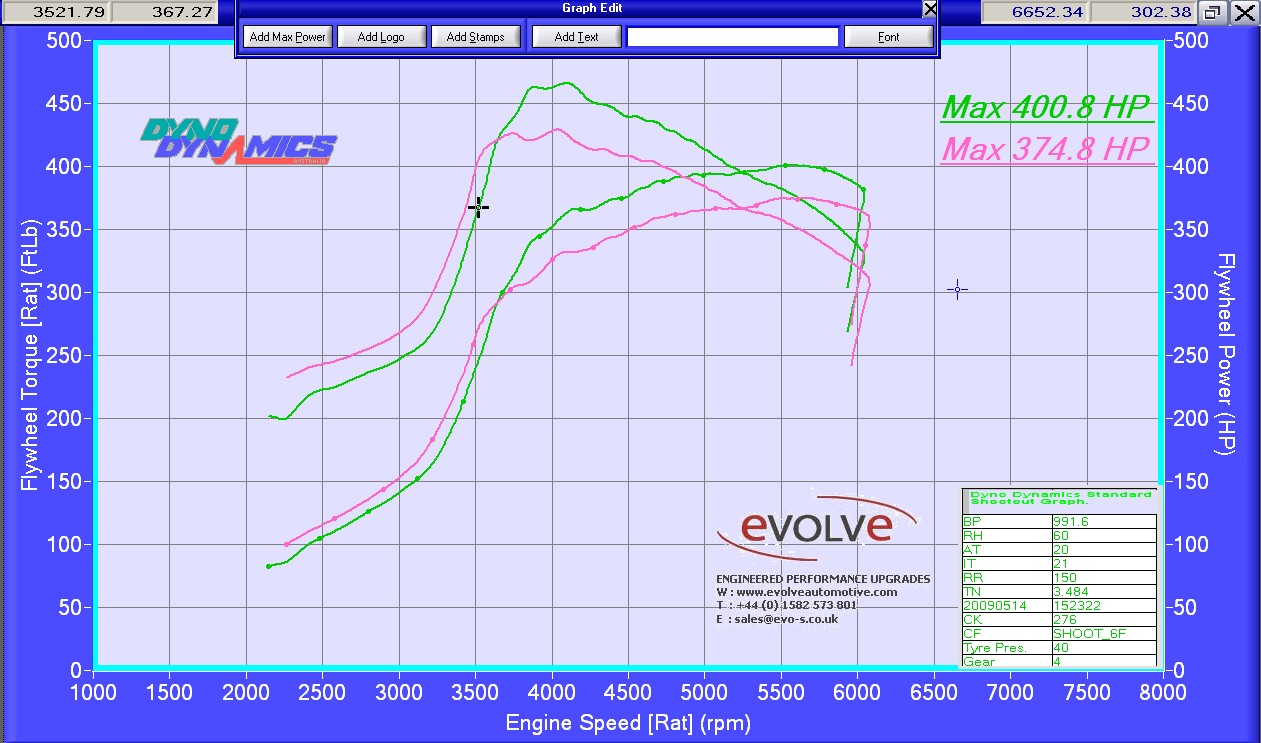
Task: Click Add Text in the Graph Edit toolbar
Action: (576, 36)
